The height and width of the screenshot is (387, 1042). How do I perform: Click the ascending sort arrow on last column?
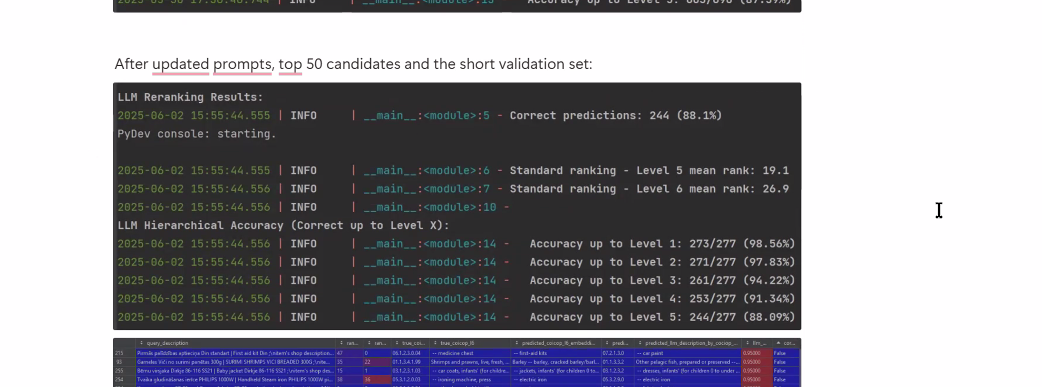pyautogui.click(x=778, y=343)
